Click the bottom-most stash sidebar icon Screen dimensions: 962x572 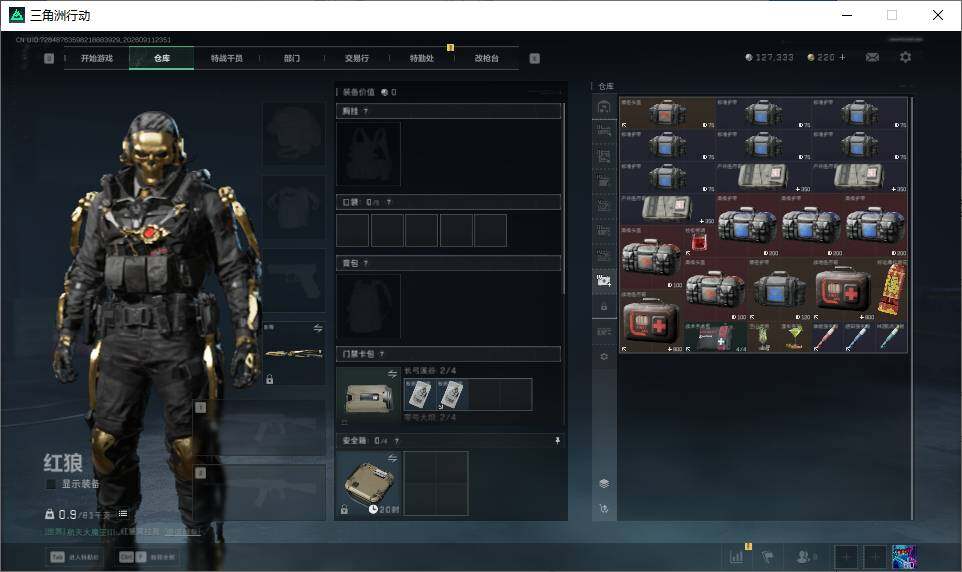pos(604,509)
